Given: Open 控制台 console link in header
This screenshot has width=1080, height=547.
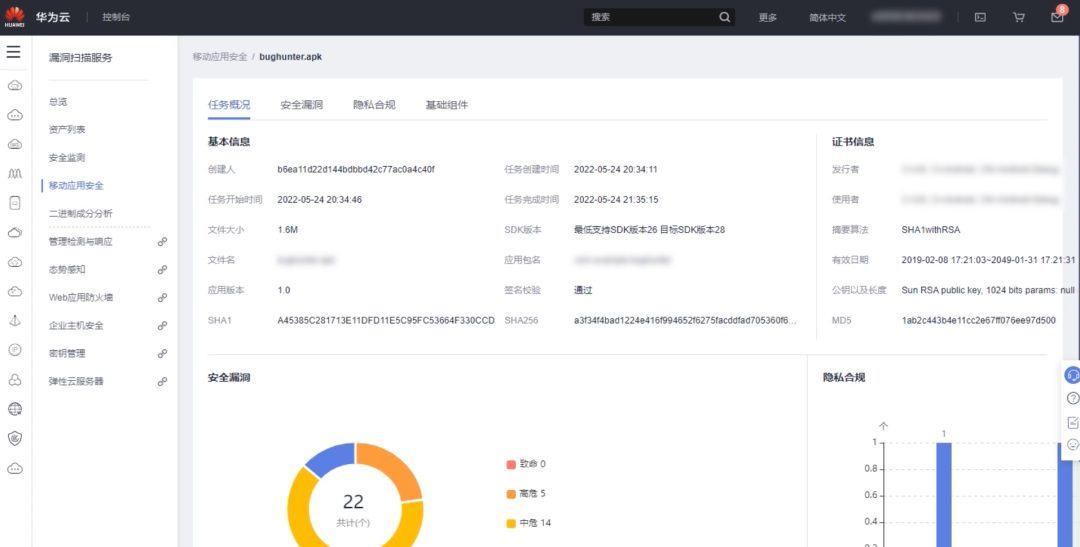Looking at the screenshot, I should (x=116, y=17).
